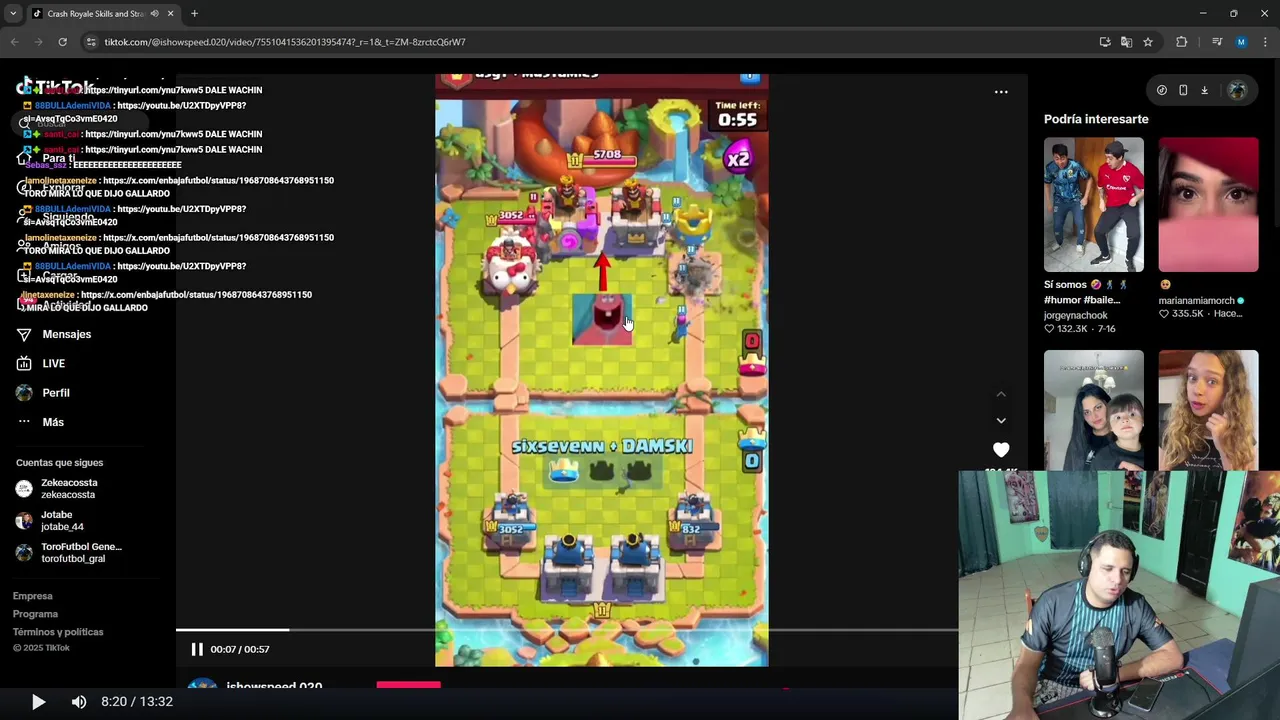
Task: Click the Mensajes paper plane icon
Action: (x=24, y=334)
